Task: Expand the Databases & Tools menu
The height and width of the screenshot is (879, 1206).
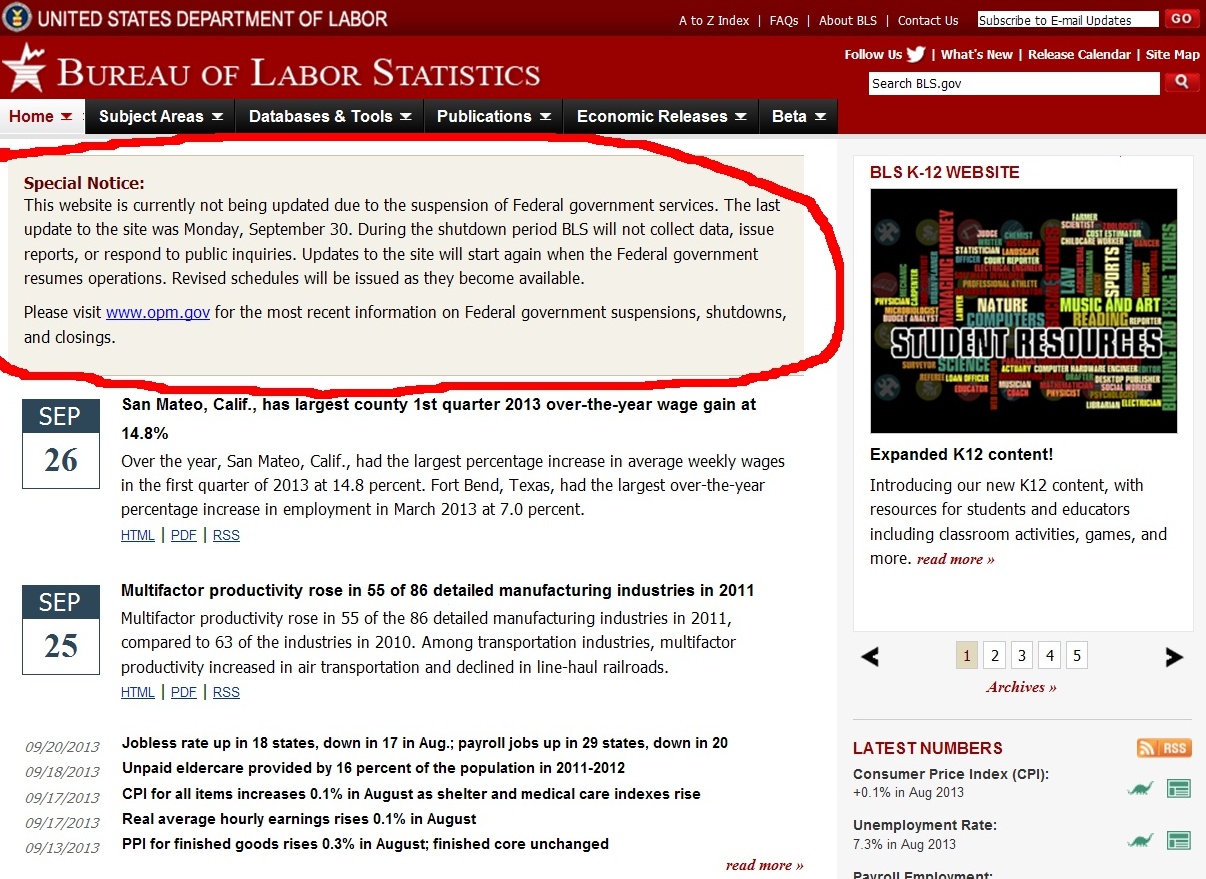Action: (330, 116)
